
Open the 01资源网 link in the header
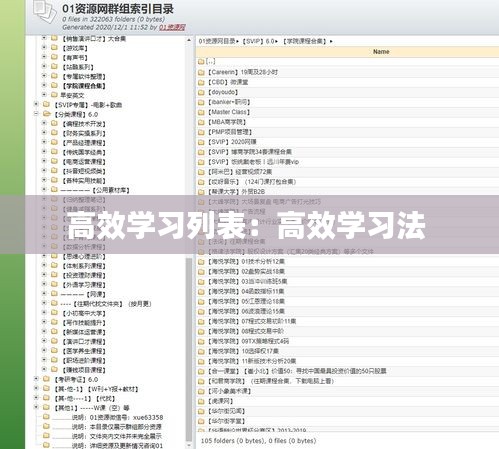click(x=172, y=27)
